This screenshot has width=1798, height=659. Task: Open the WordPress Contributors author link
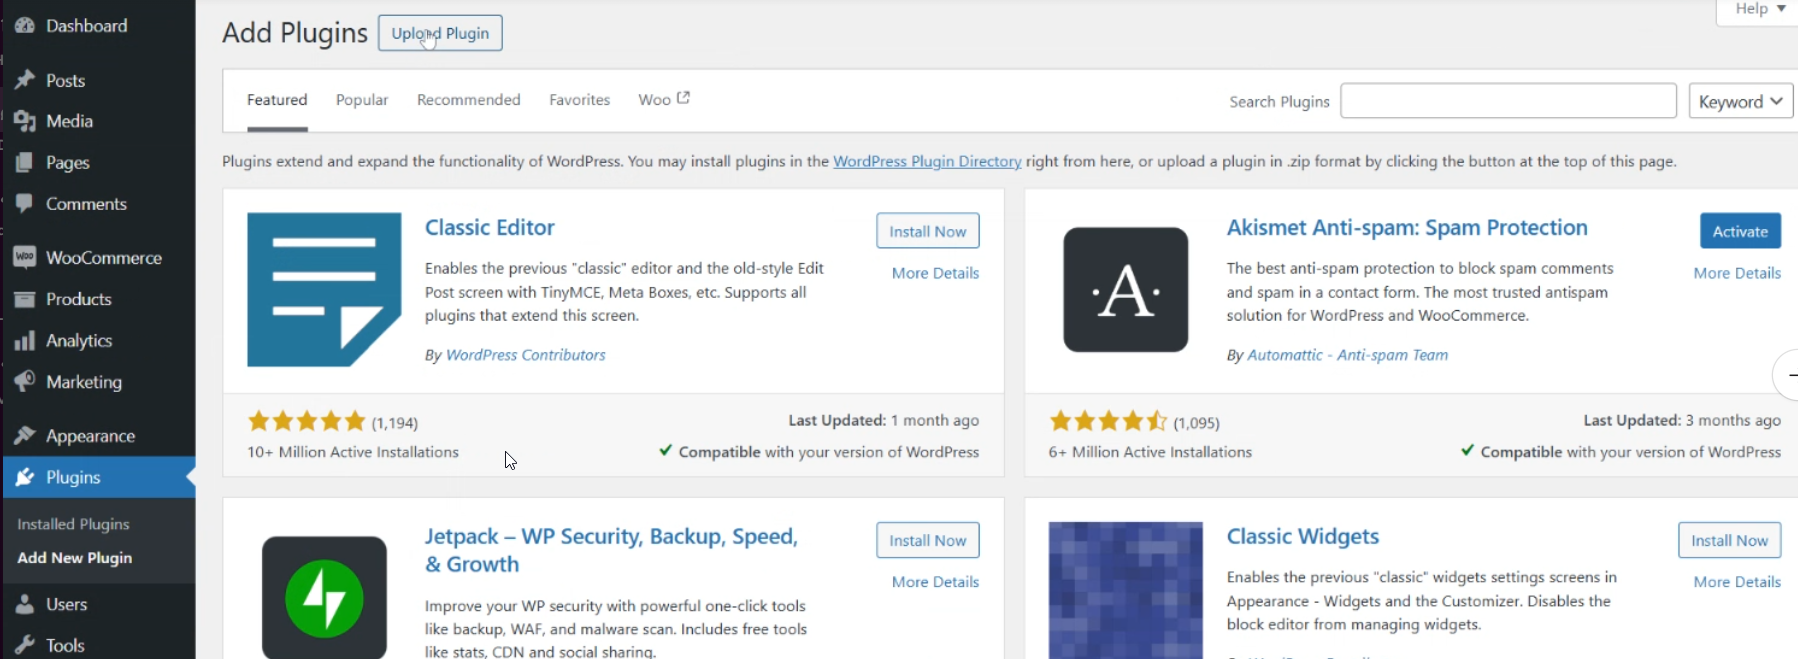point(526,355)
